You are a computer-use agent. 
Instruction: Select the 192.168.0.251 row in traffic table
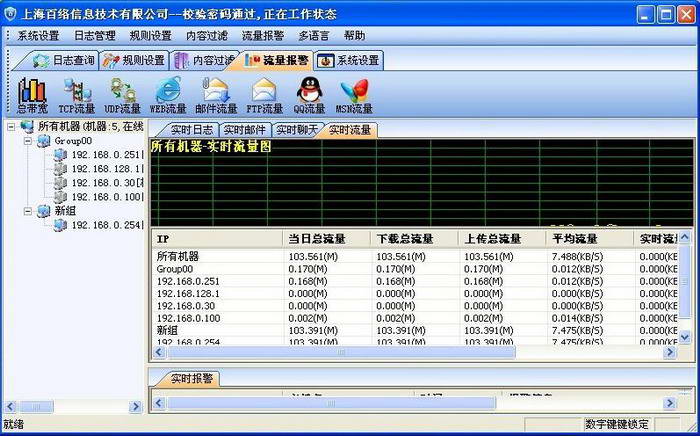tap(415, 282)
